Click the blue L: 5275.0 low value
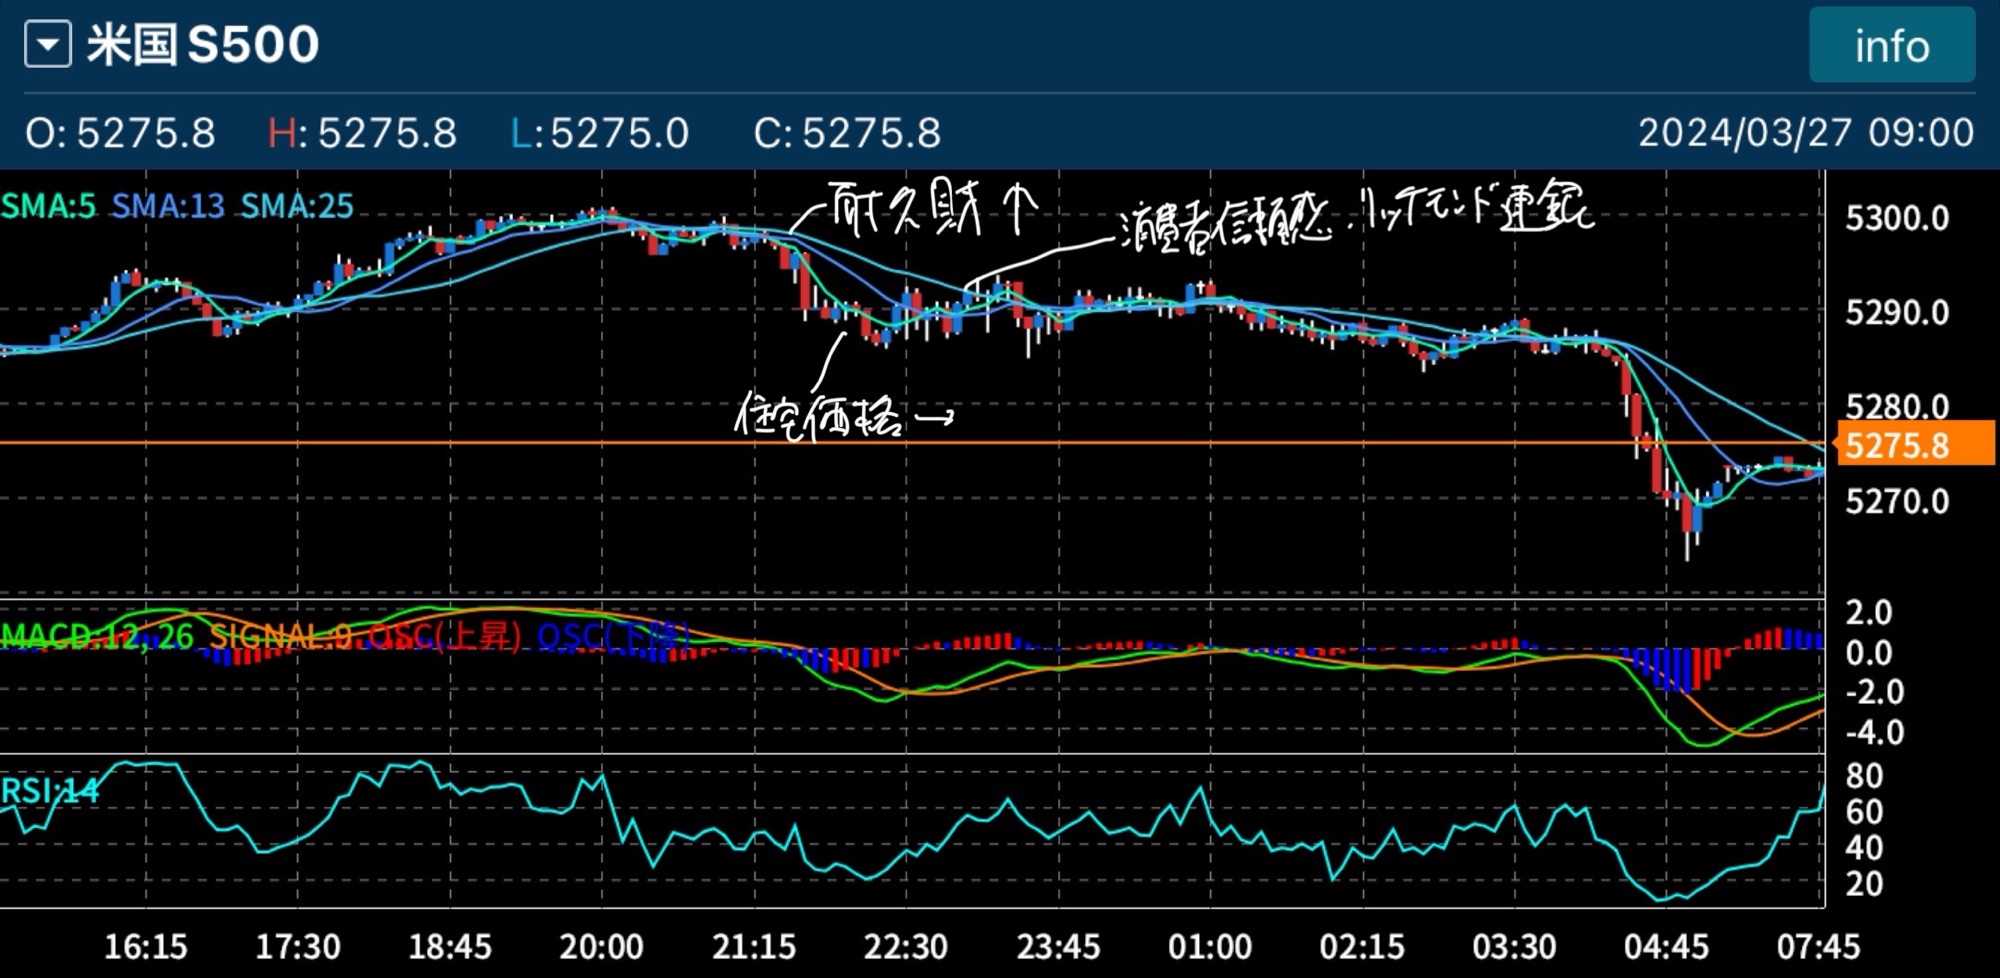 [599, 133]
